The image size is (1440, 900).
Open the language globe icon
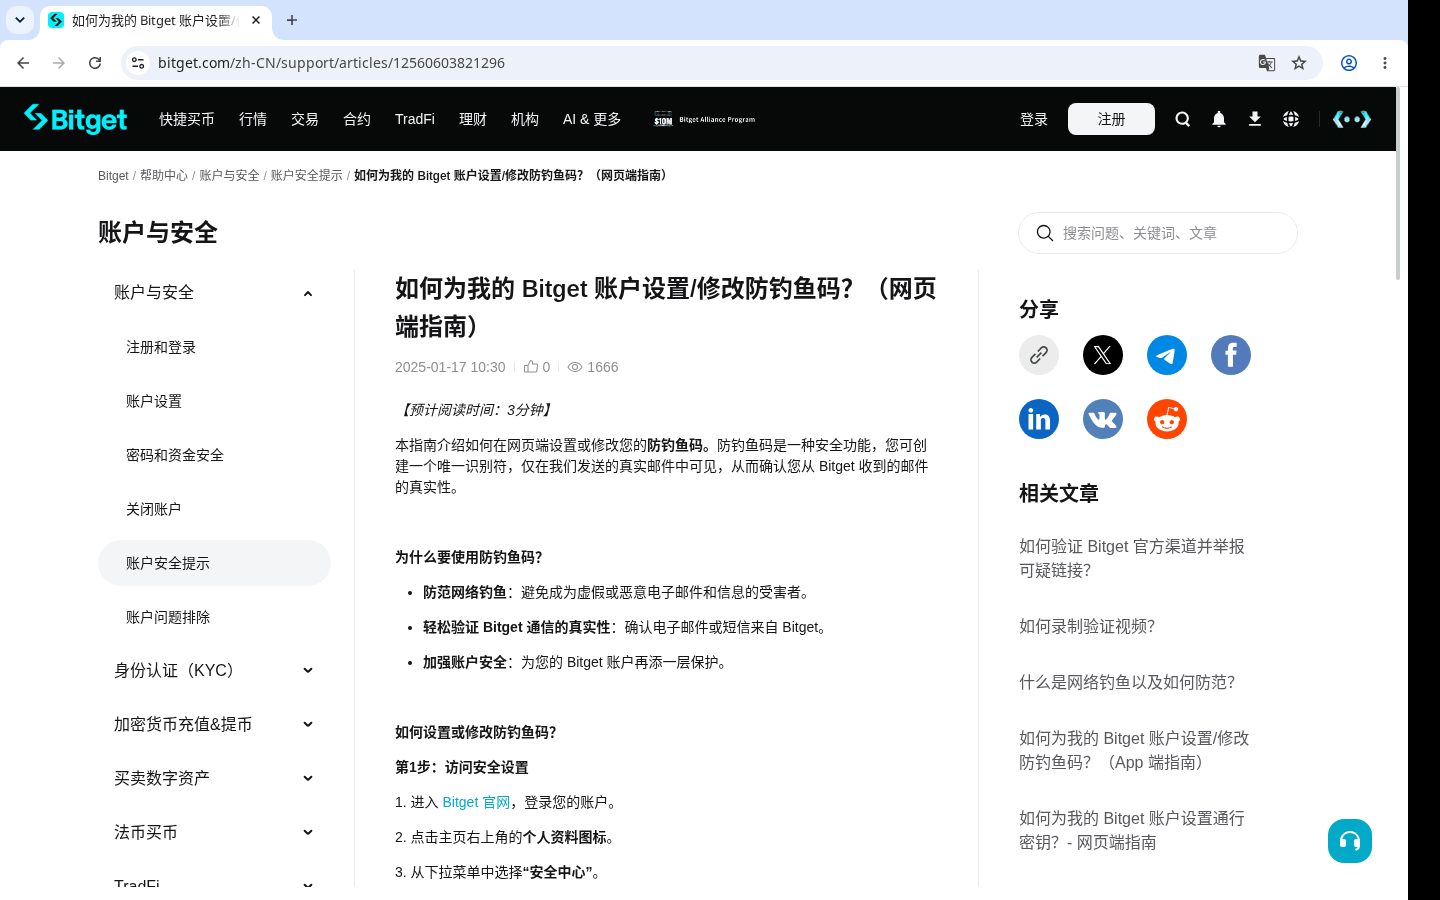(1291, 119)
